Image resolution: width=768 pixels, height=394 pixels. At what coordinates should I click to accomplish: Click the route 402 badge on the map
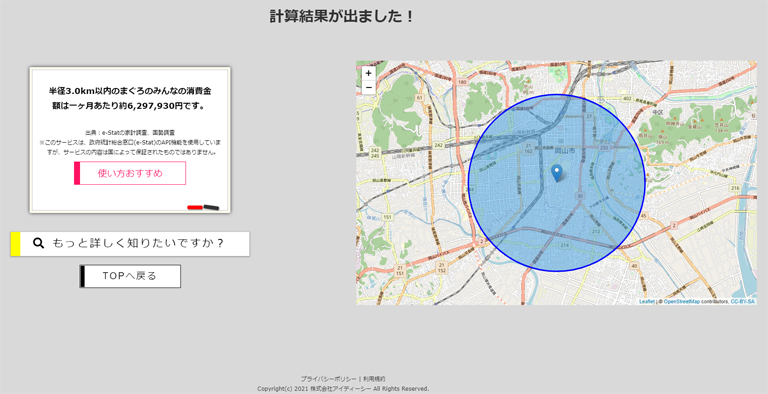point(627,98)
